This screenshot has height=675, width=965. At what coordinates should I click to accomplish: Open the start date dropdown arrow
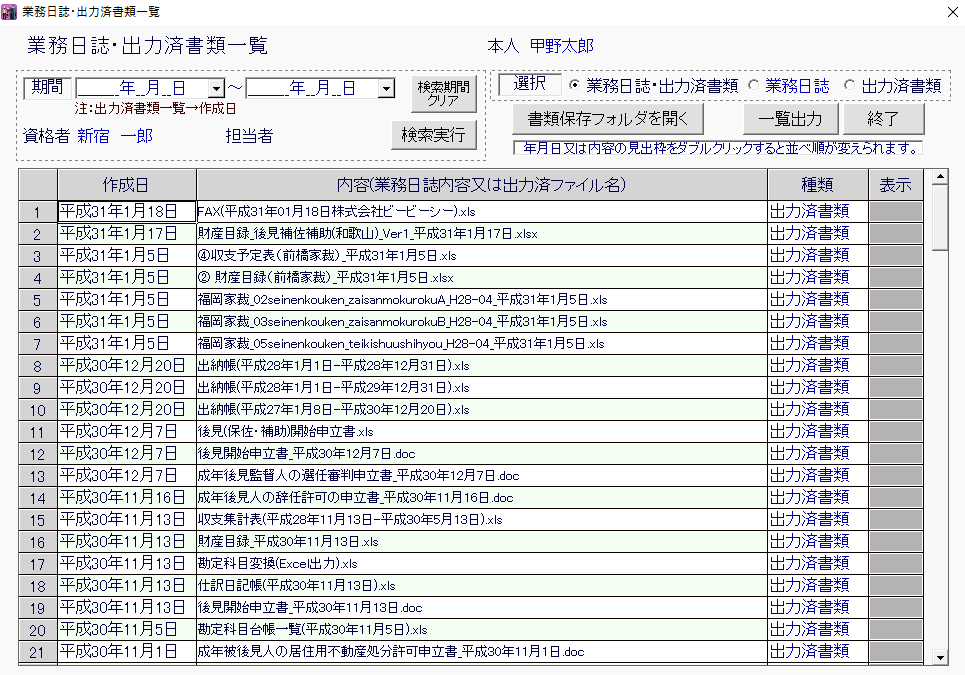216,89
